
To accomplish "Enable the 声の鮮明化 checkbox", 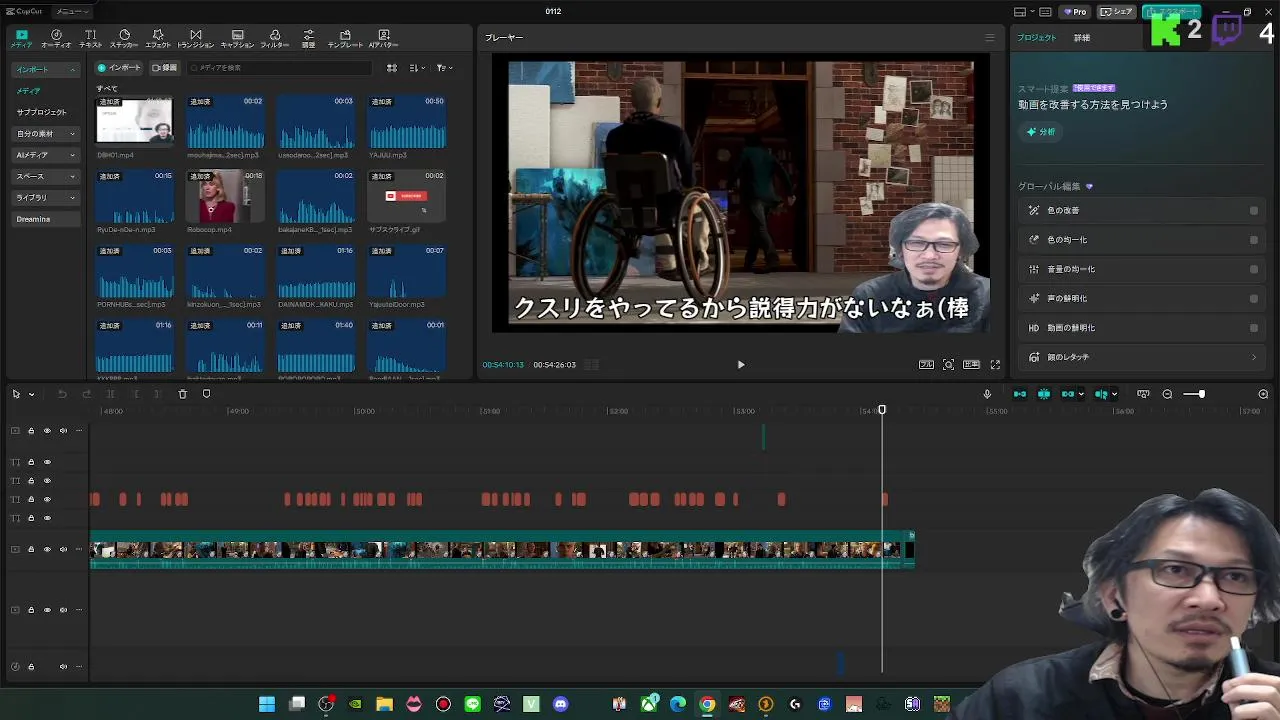I will click(x=1254, y=298).
